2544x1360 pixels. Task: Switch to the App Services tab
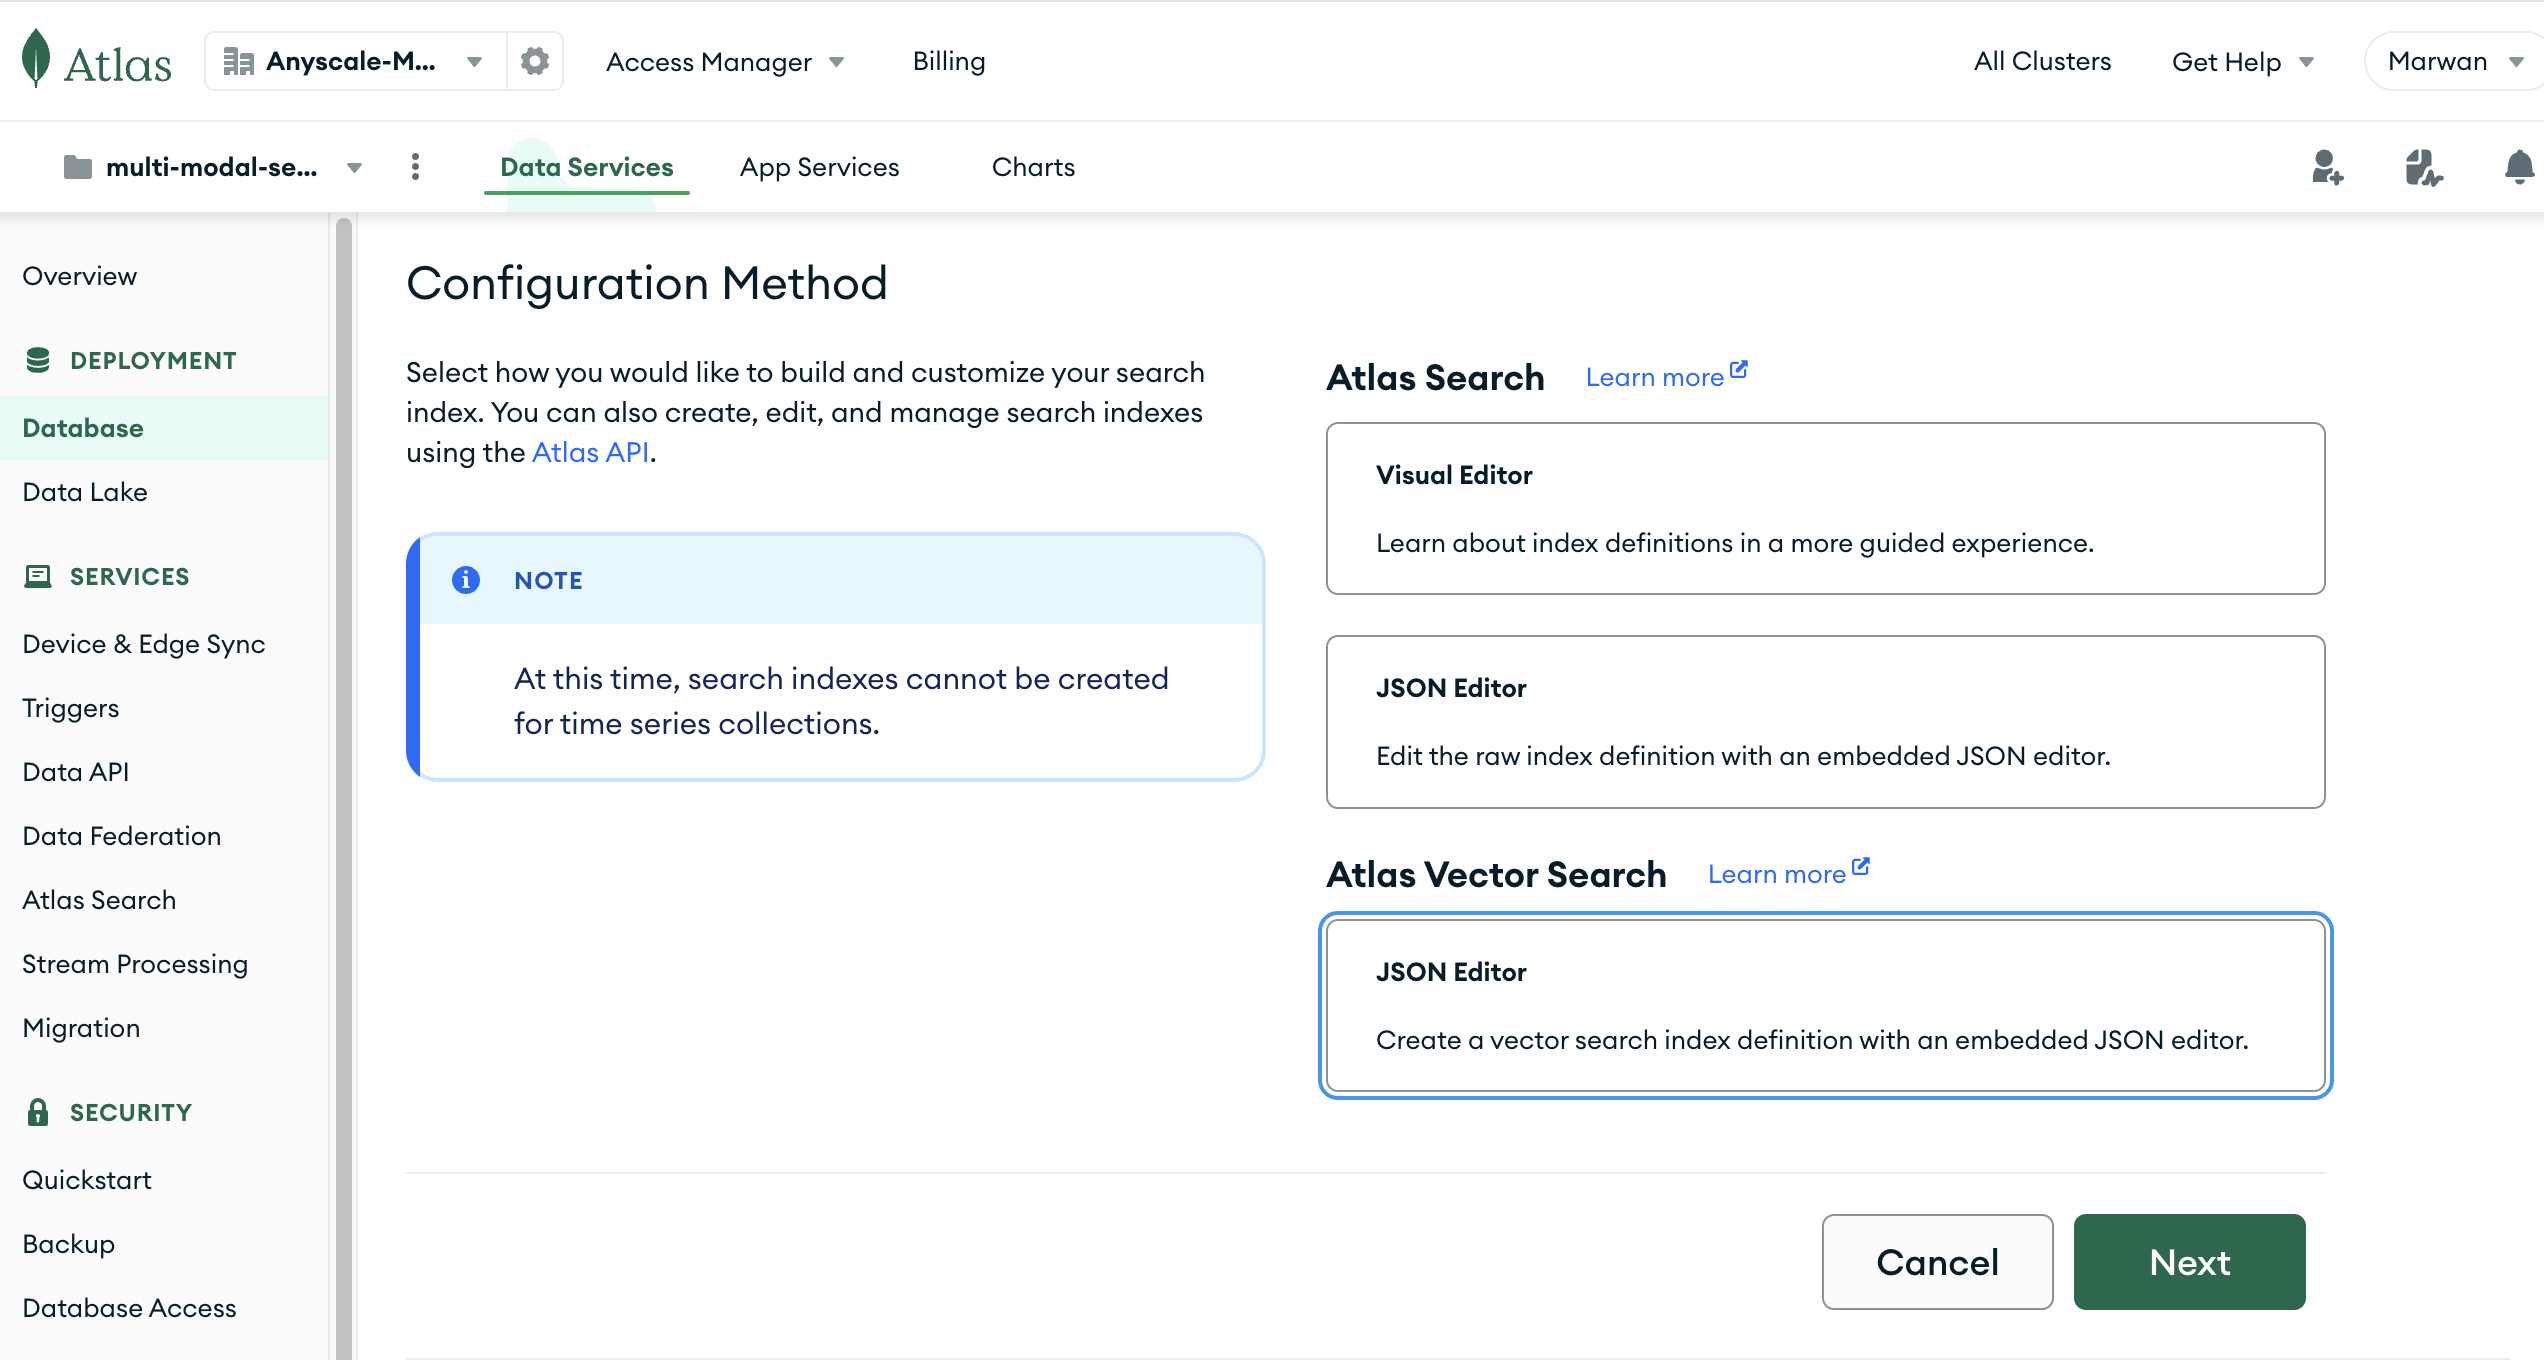(x=820, y=167)
